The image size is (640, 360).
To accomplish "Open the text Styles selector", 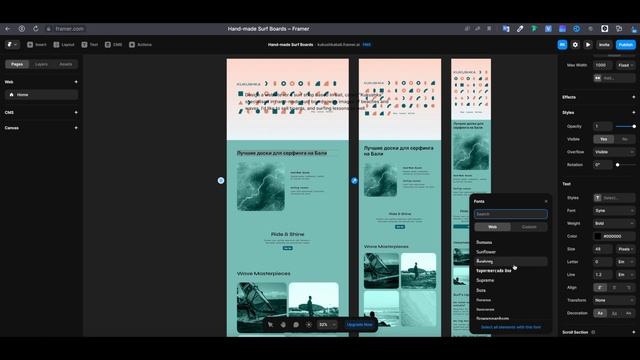I will pos(614,198).
